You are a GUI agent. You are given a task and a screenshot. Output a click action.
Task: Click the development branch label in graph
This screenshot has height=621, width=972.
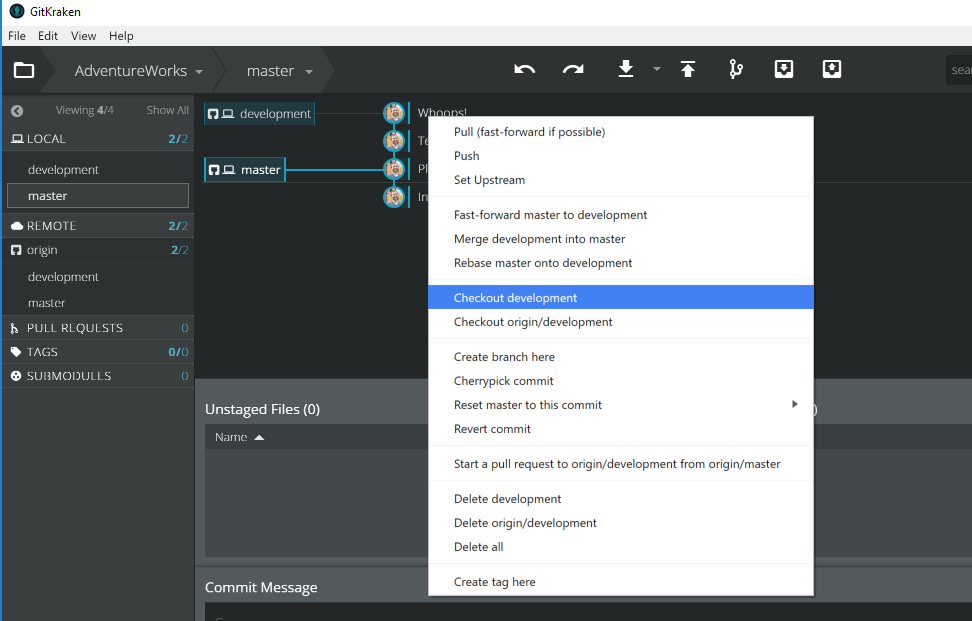[259, 114]
